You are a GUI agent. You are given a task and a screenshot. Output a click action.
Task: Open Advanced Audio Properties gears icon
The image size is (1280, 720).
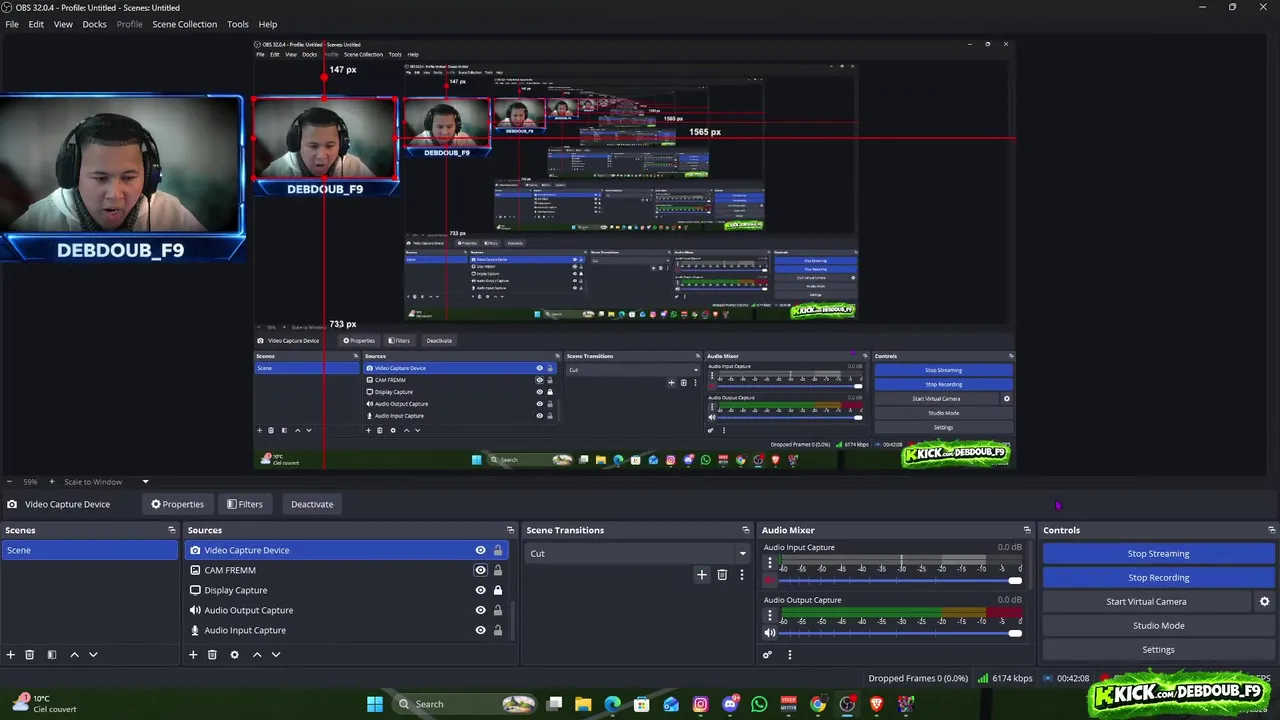click(x=768, y=655)
